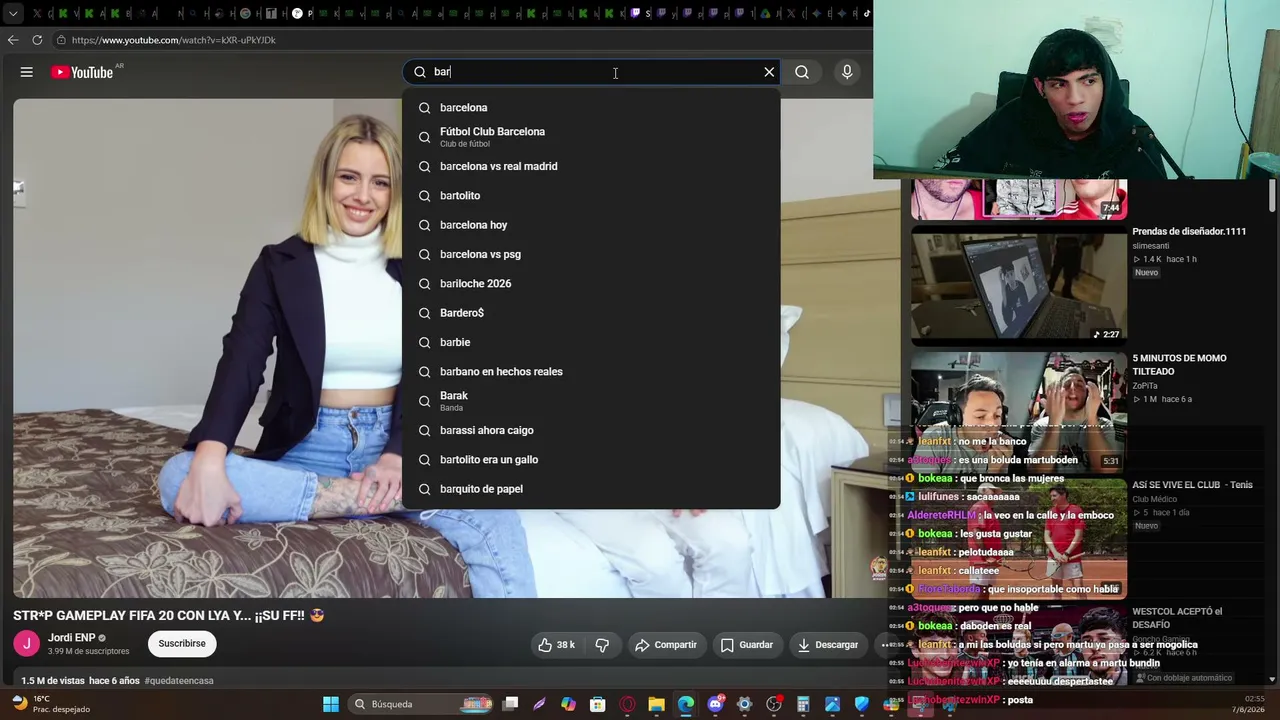This screenshot has height=720, width=1280.
Task: Open the YouTube guide hamburger menu
Action: point(27,72)
